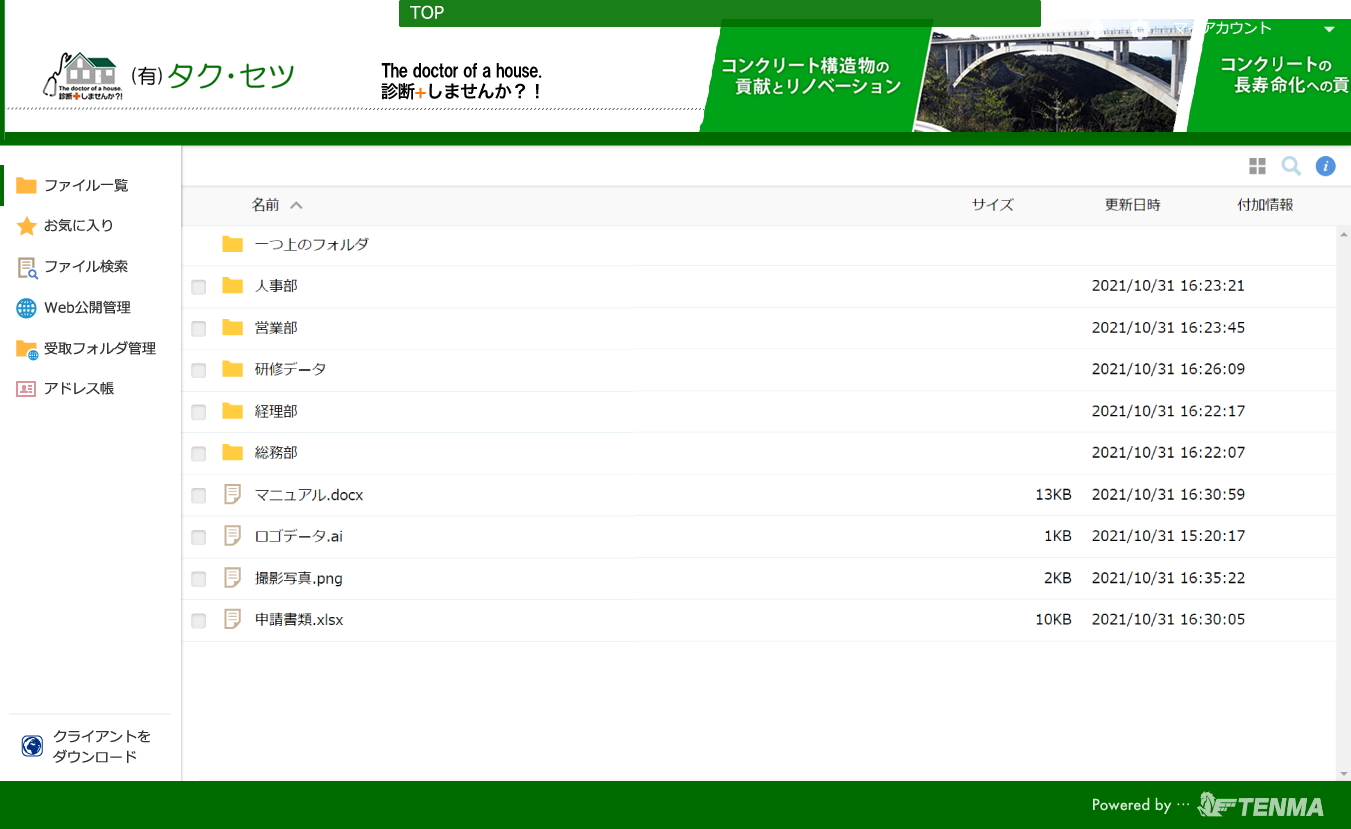Click the star icon for お気に入り

[27, 226]
